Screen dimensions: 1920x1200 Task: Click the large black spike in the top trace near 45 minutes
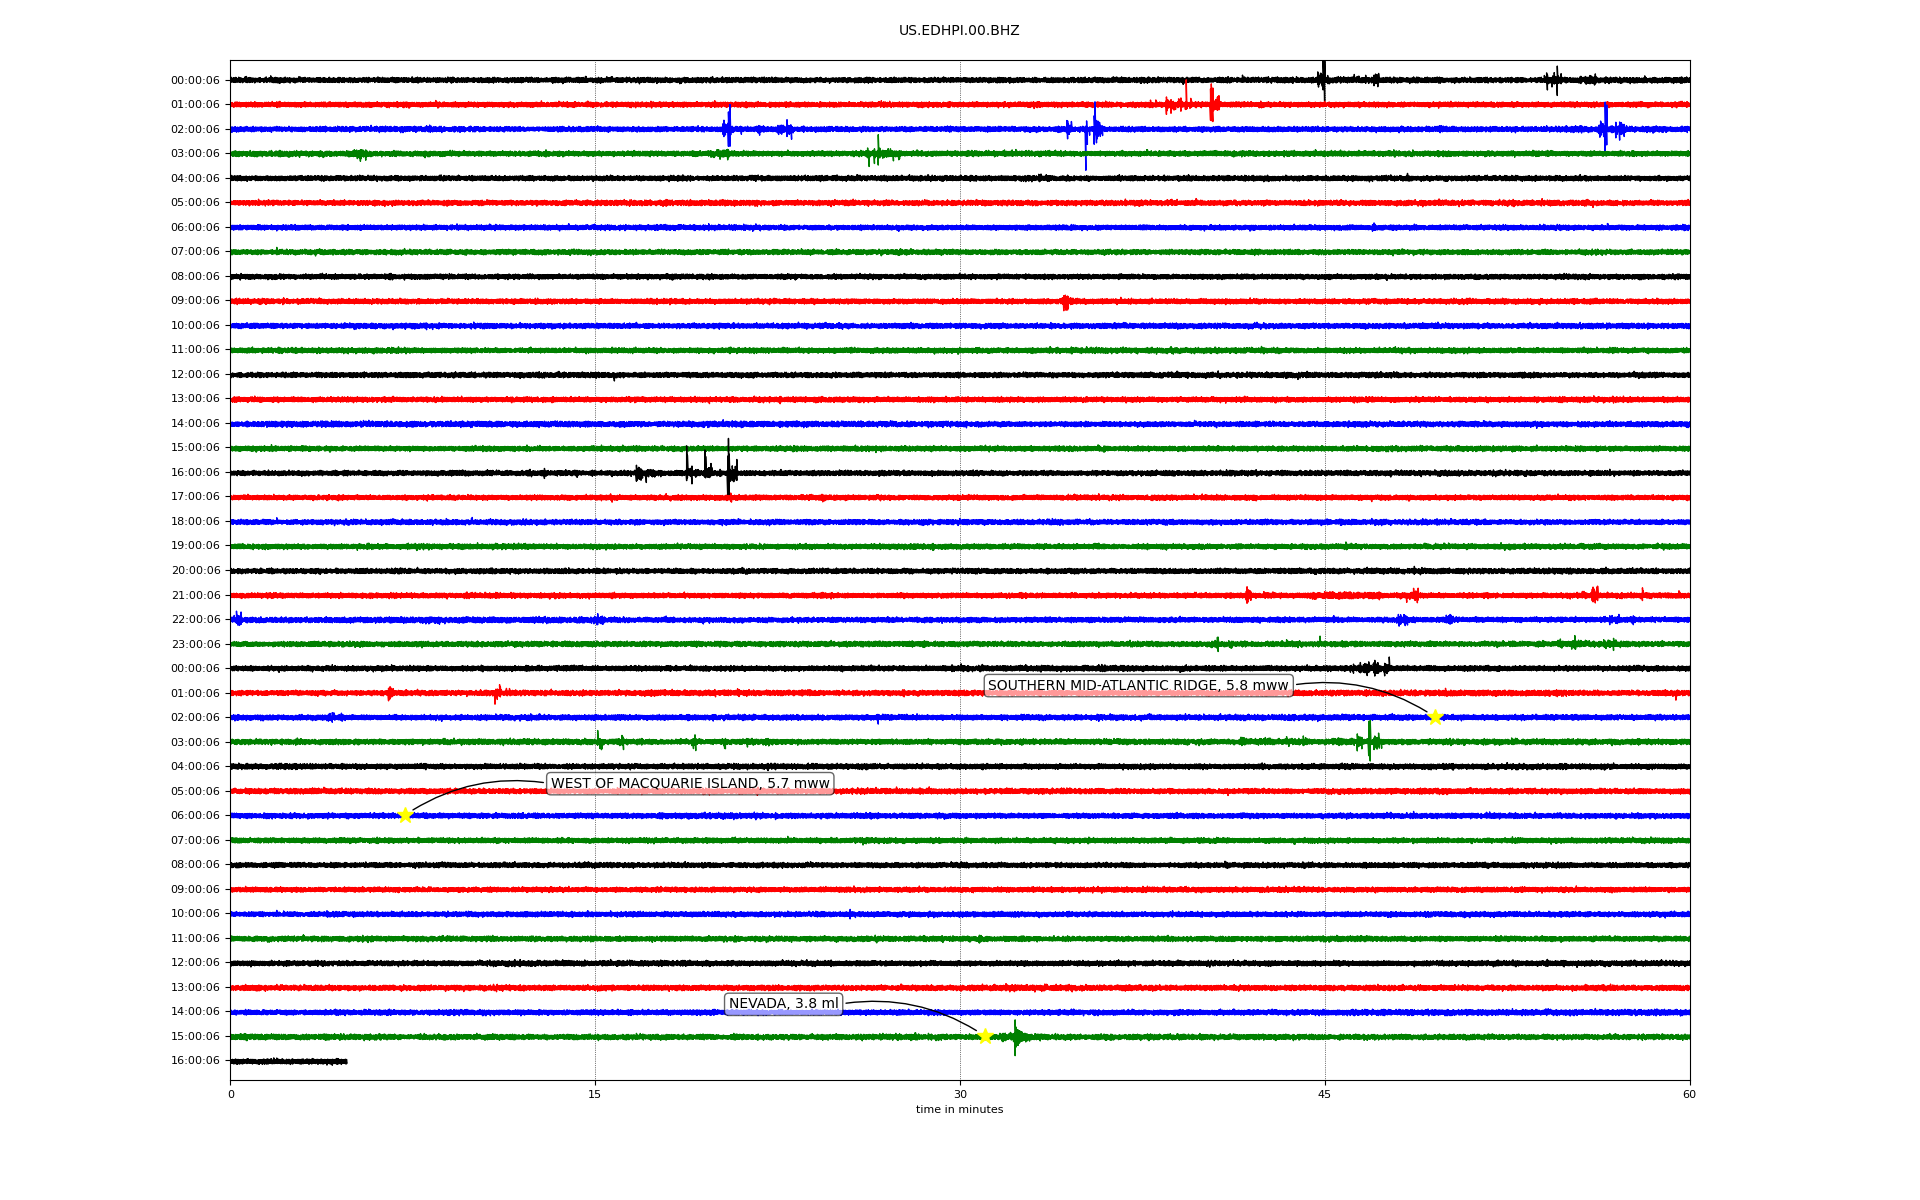click(x=1323, y=78)
